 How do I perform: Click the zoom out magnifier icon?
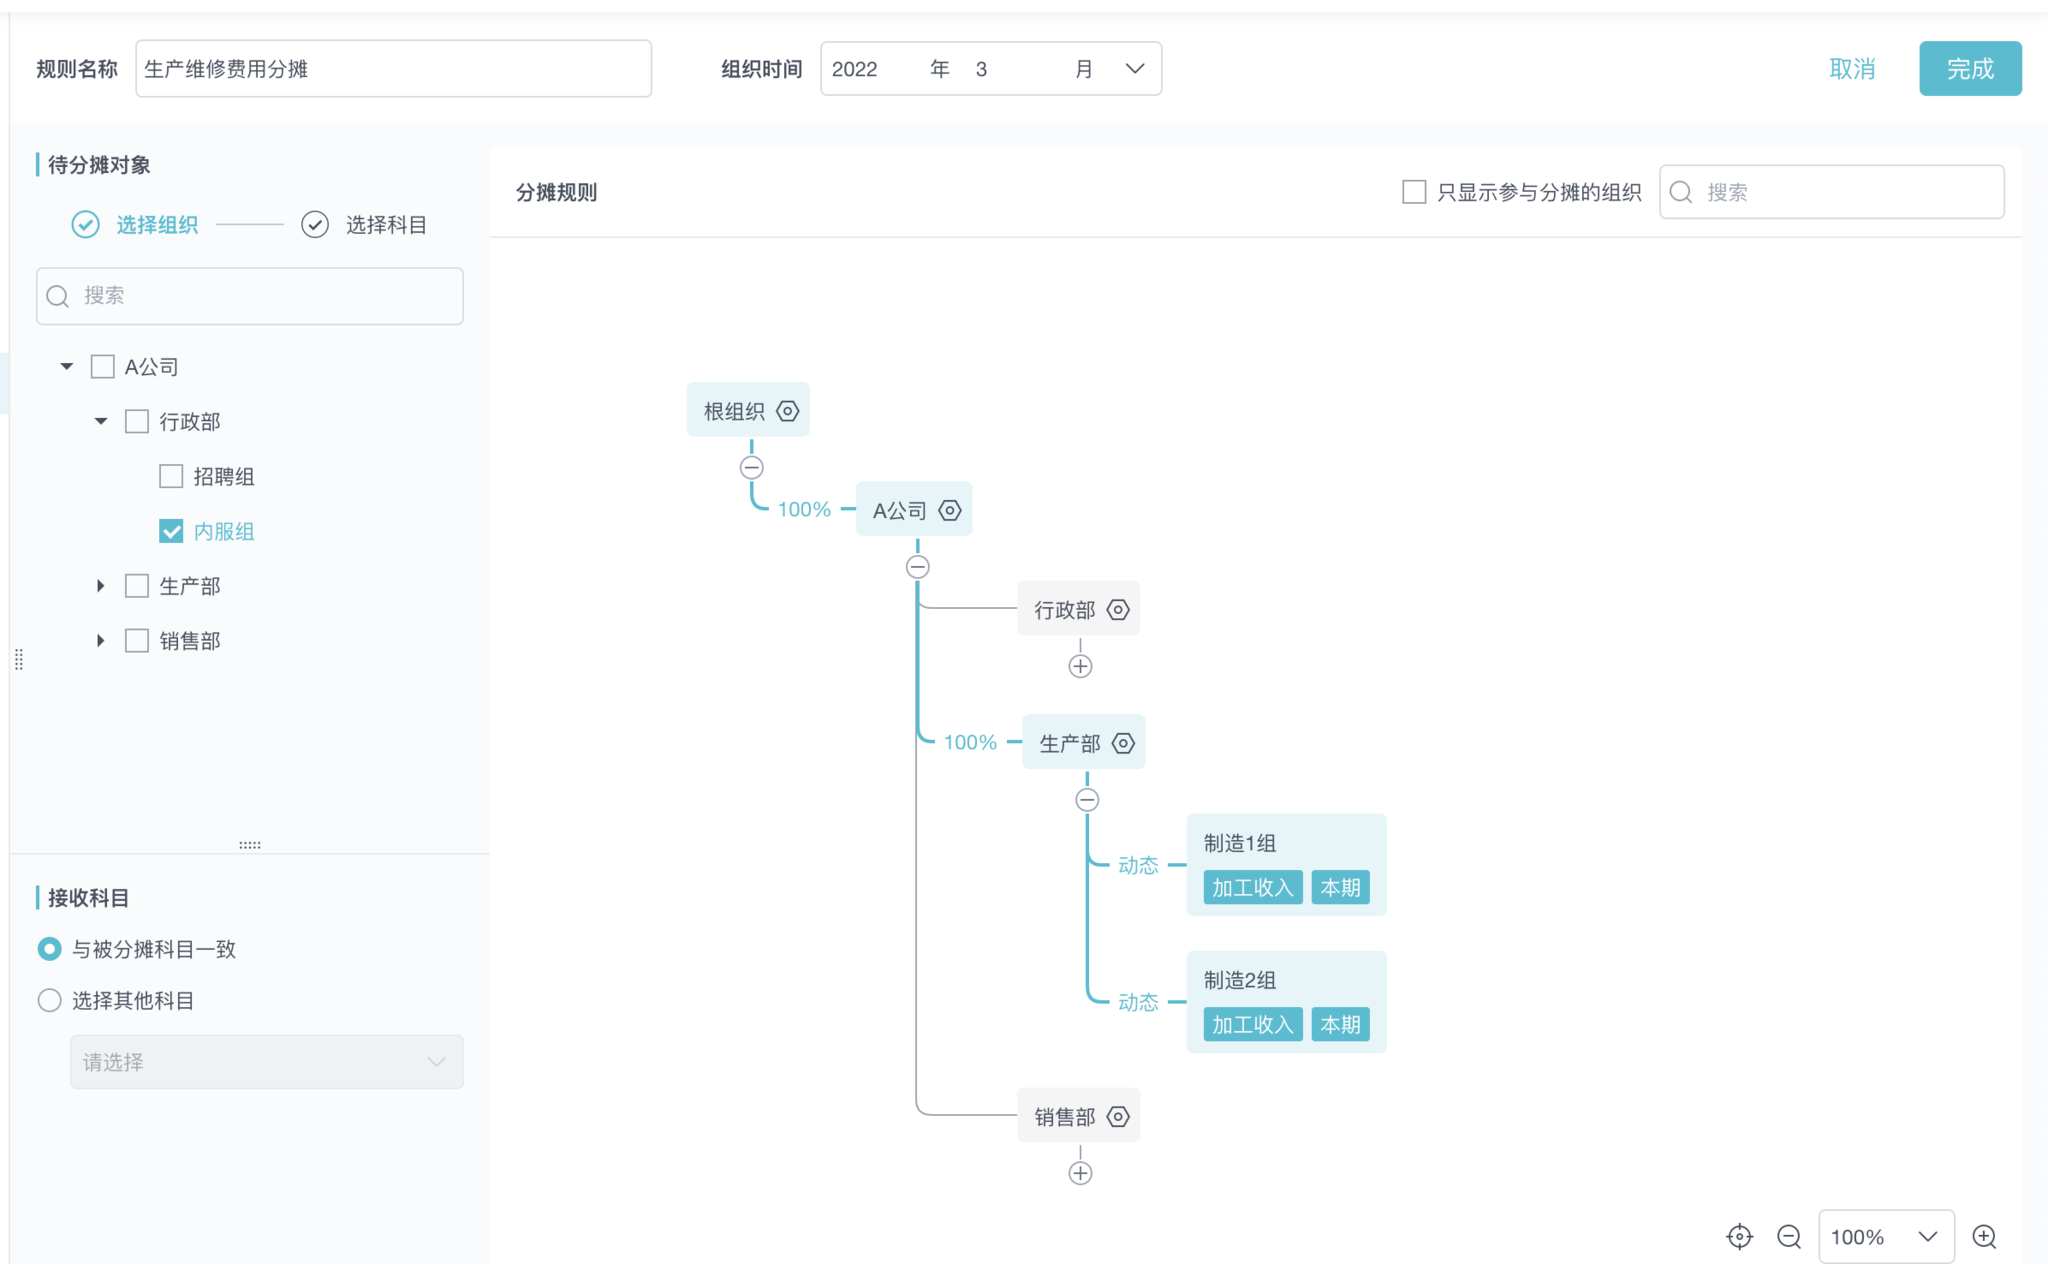click(x=1789, y=1236)
